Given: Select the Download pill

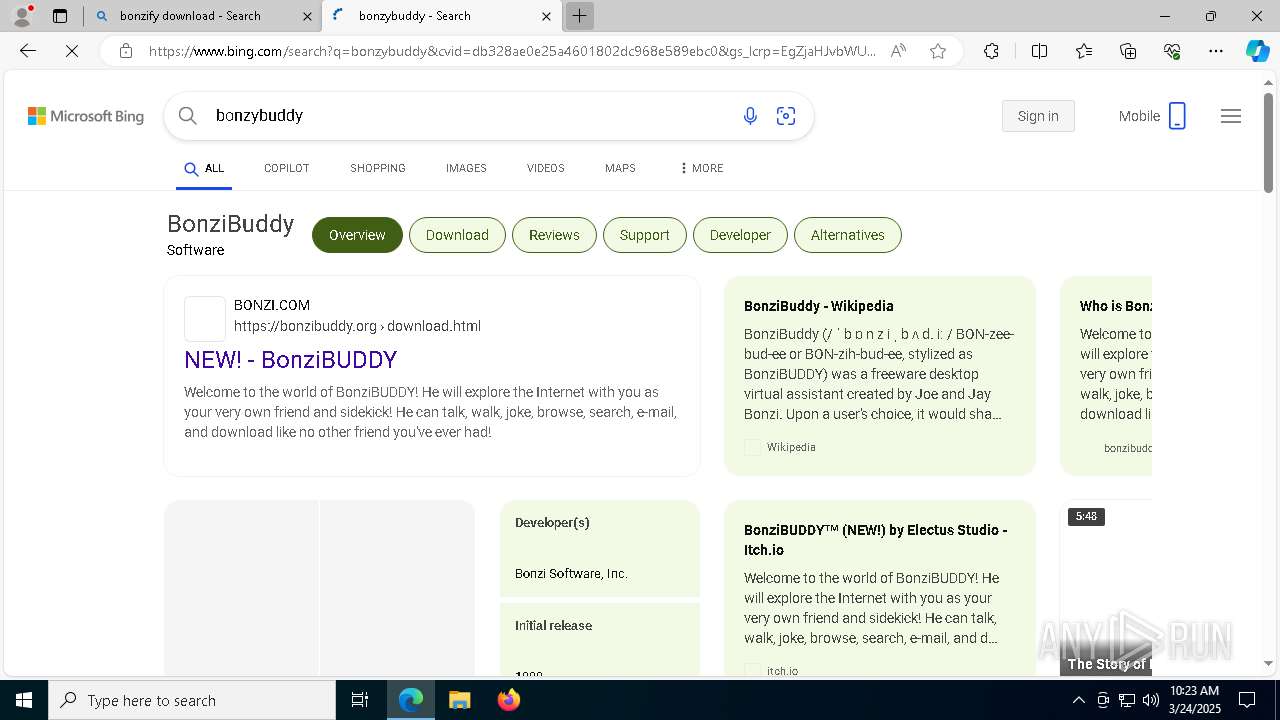Looking at the screenshot, I should (x=457, y=235).
